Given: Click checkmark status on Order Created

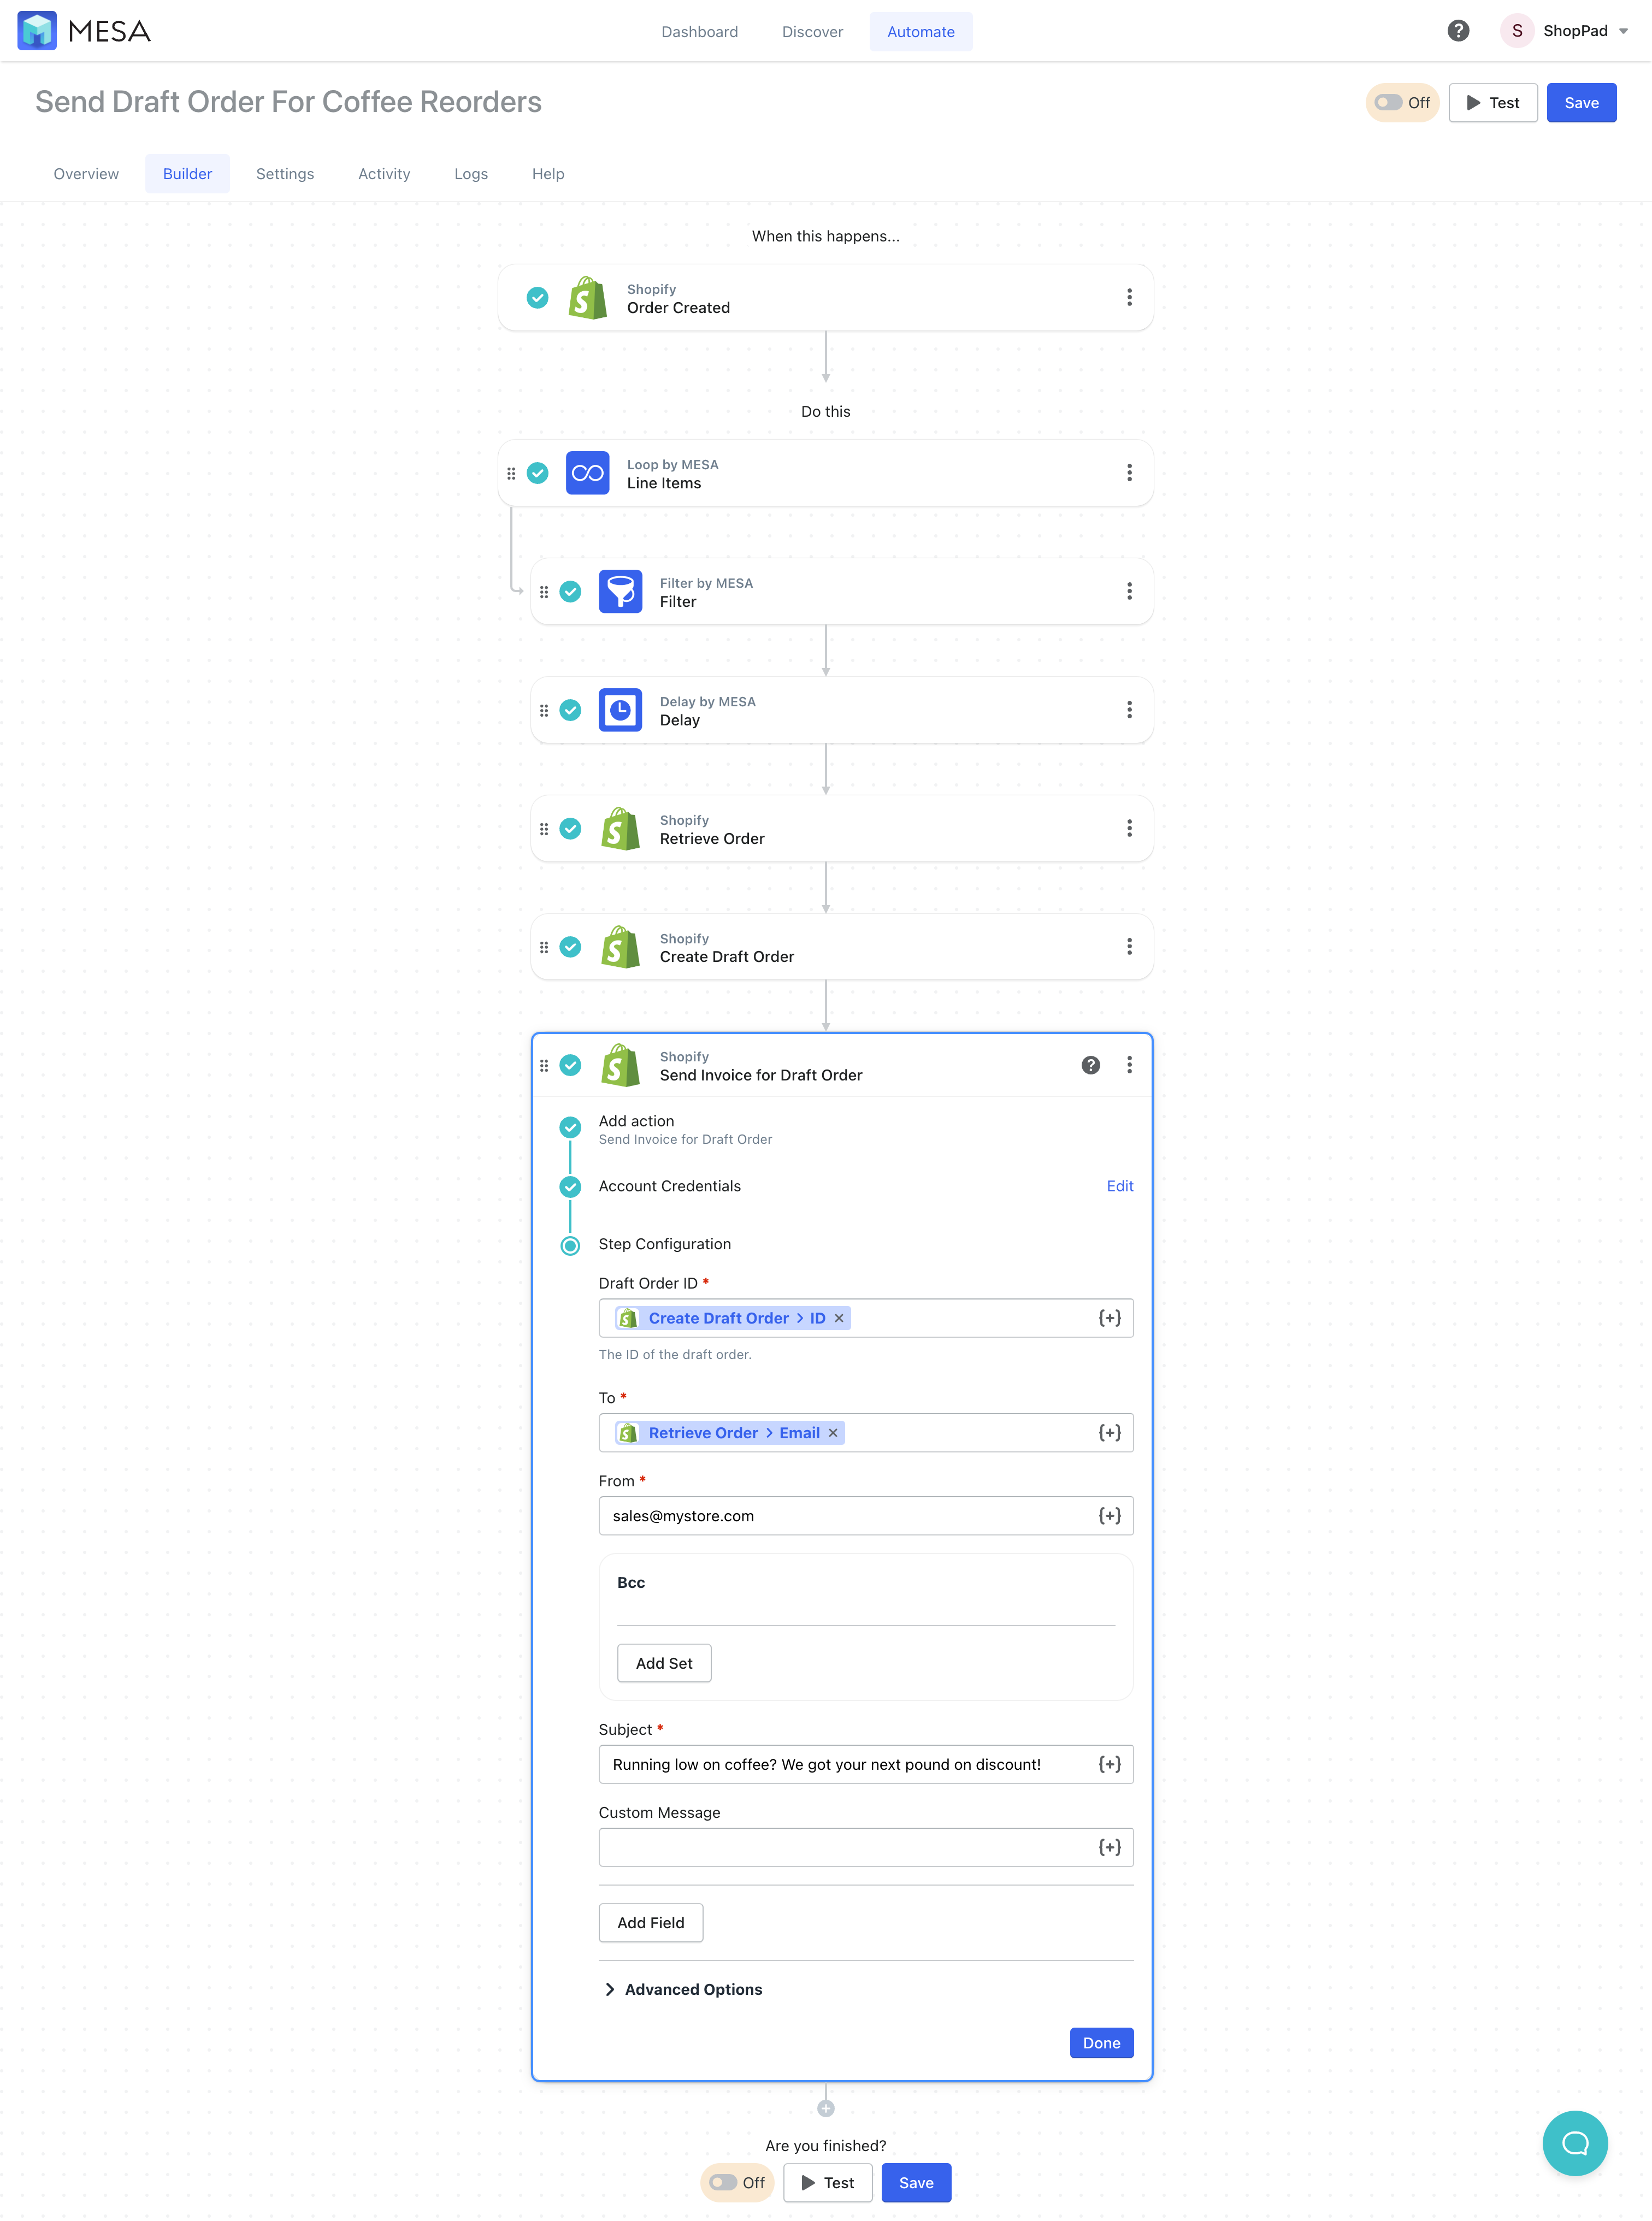Looking at the screenshot, I should click(537, 297).
